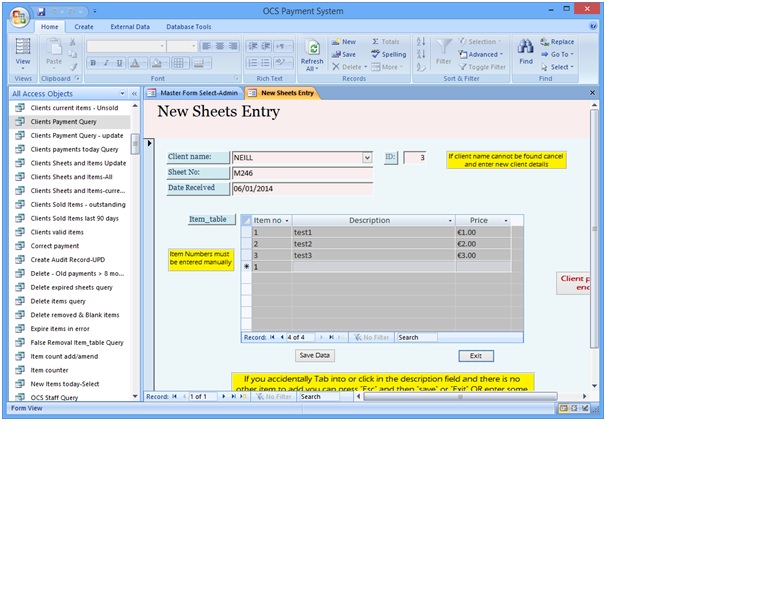Open the Select dropdown in Find group
Screen dimensions: 768x614
point(557,67)
